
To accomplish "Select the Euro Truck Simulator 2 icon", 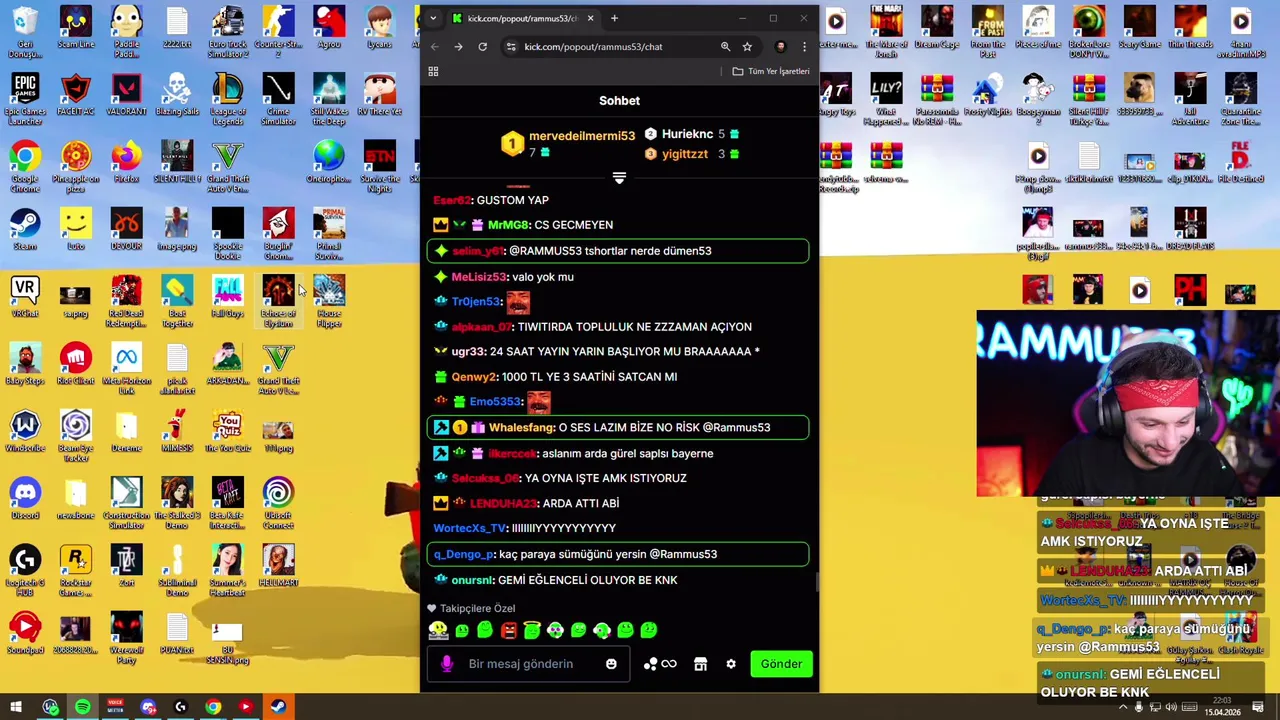I will [228, 32].
